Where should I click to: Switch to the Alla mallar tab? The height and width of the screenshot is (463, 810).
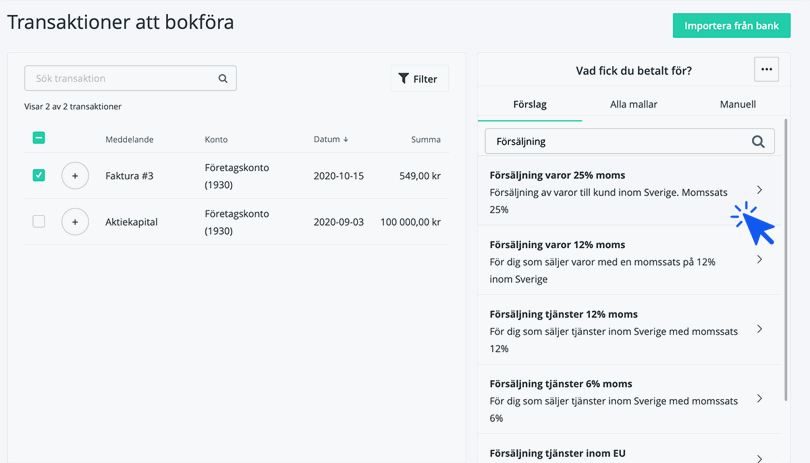633,104
